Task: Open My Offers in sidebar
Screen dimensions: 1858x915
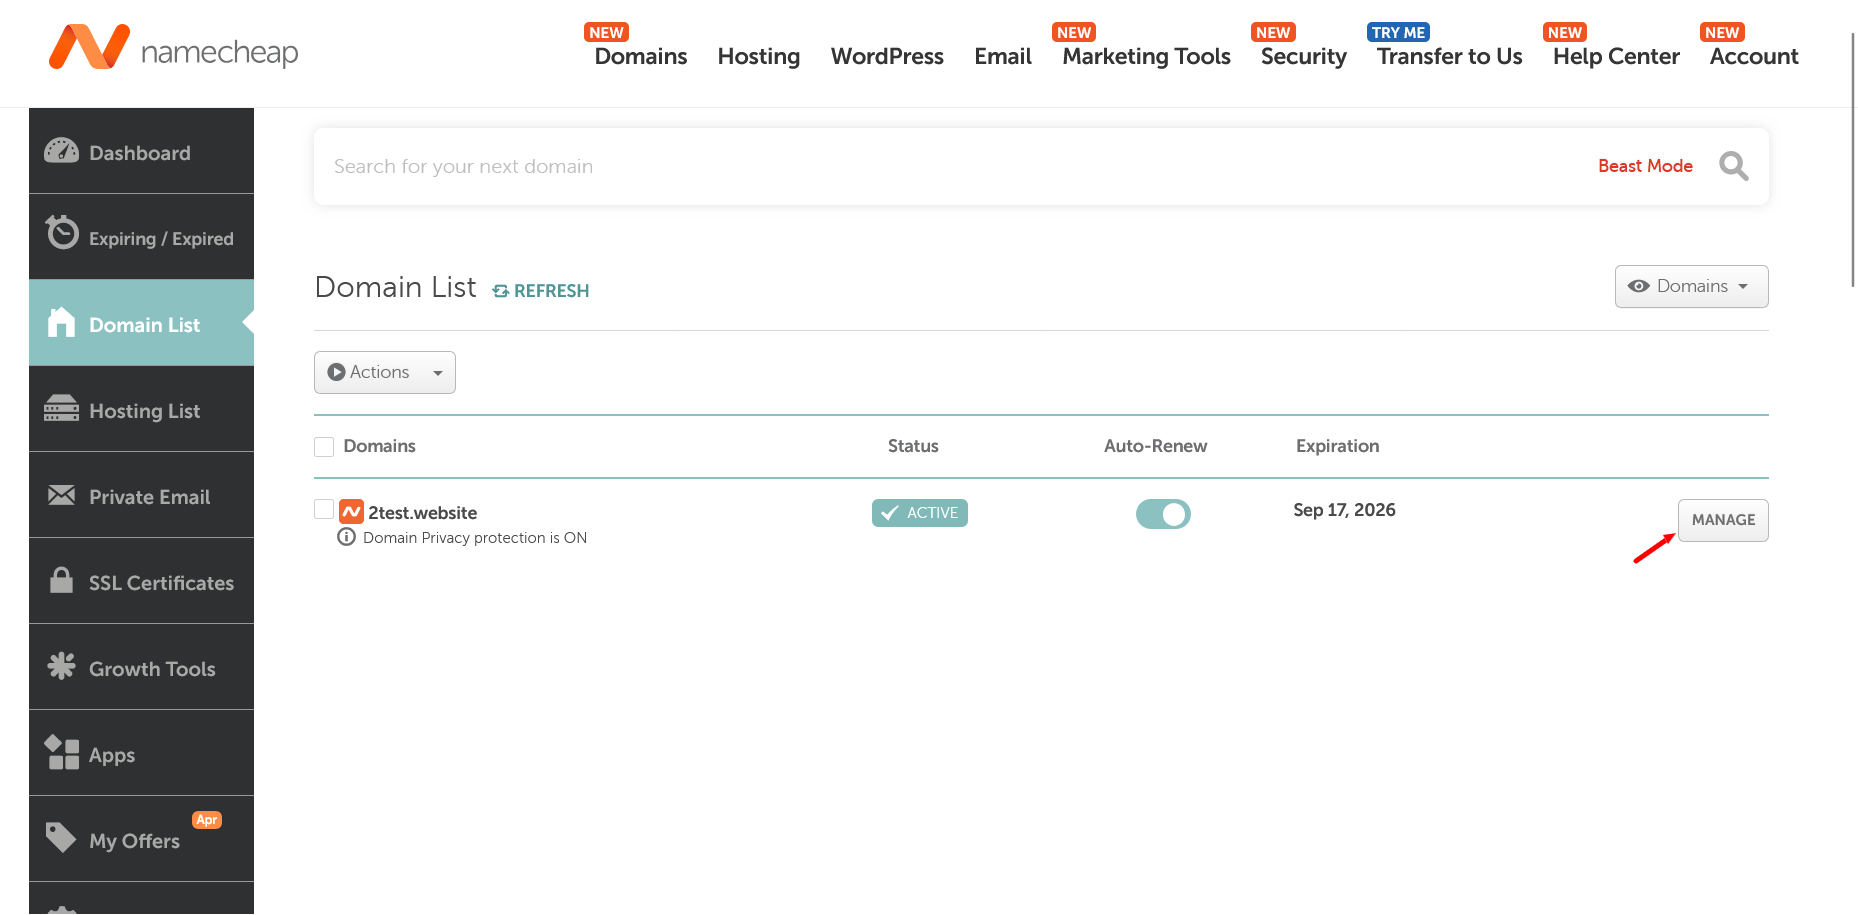Action: tap(141, 839)
